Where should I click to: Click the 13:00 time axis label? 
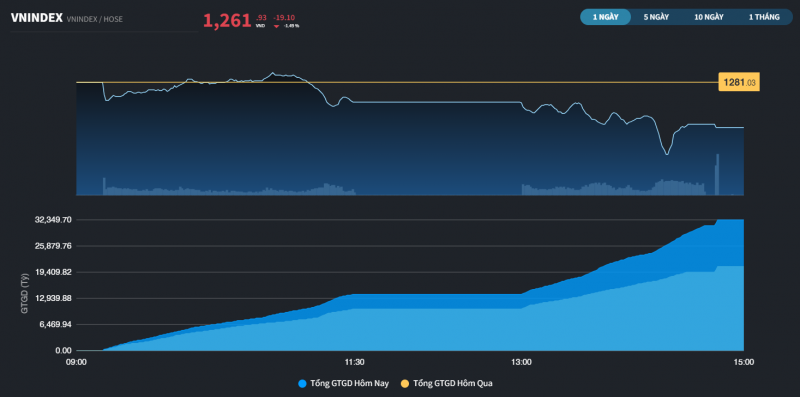click(521, 362)
